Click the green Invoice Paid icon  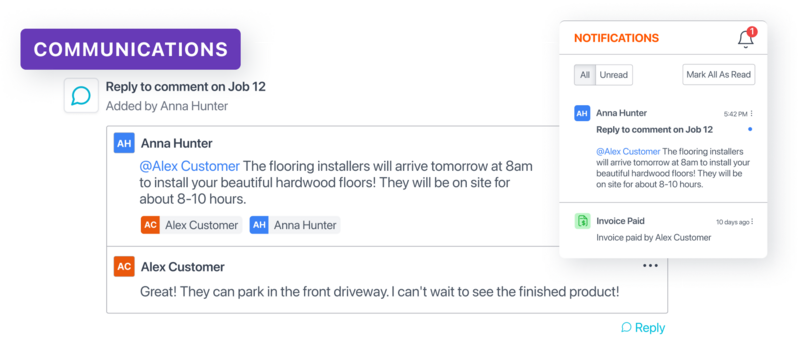[x=582, y=221]
